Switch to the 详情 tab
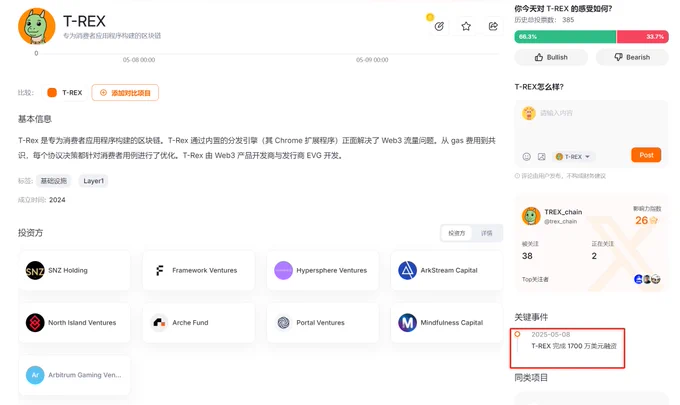Viewport: 680px width, 405px height. pyautogui.click(x=487, y=233)
